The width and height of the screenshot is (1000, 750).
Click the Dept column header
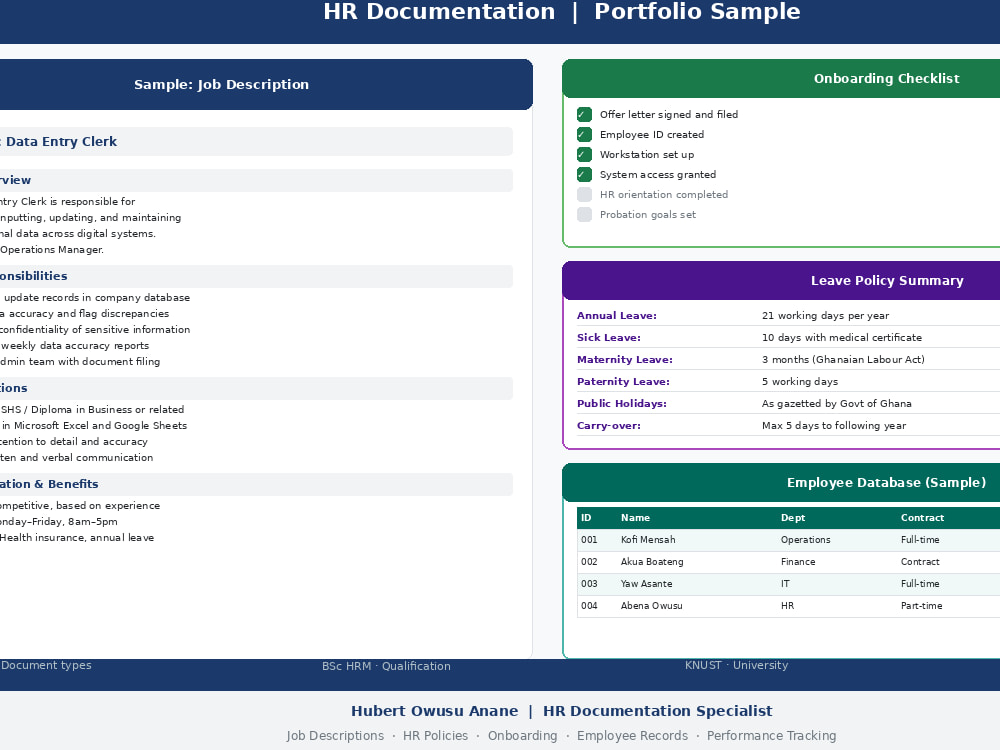(x=793, y=518)
